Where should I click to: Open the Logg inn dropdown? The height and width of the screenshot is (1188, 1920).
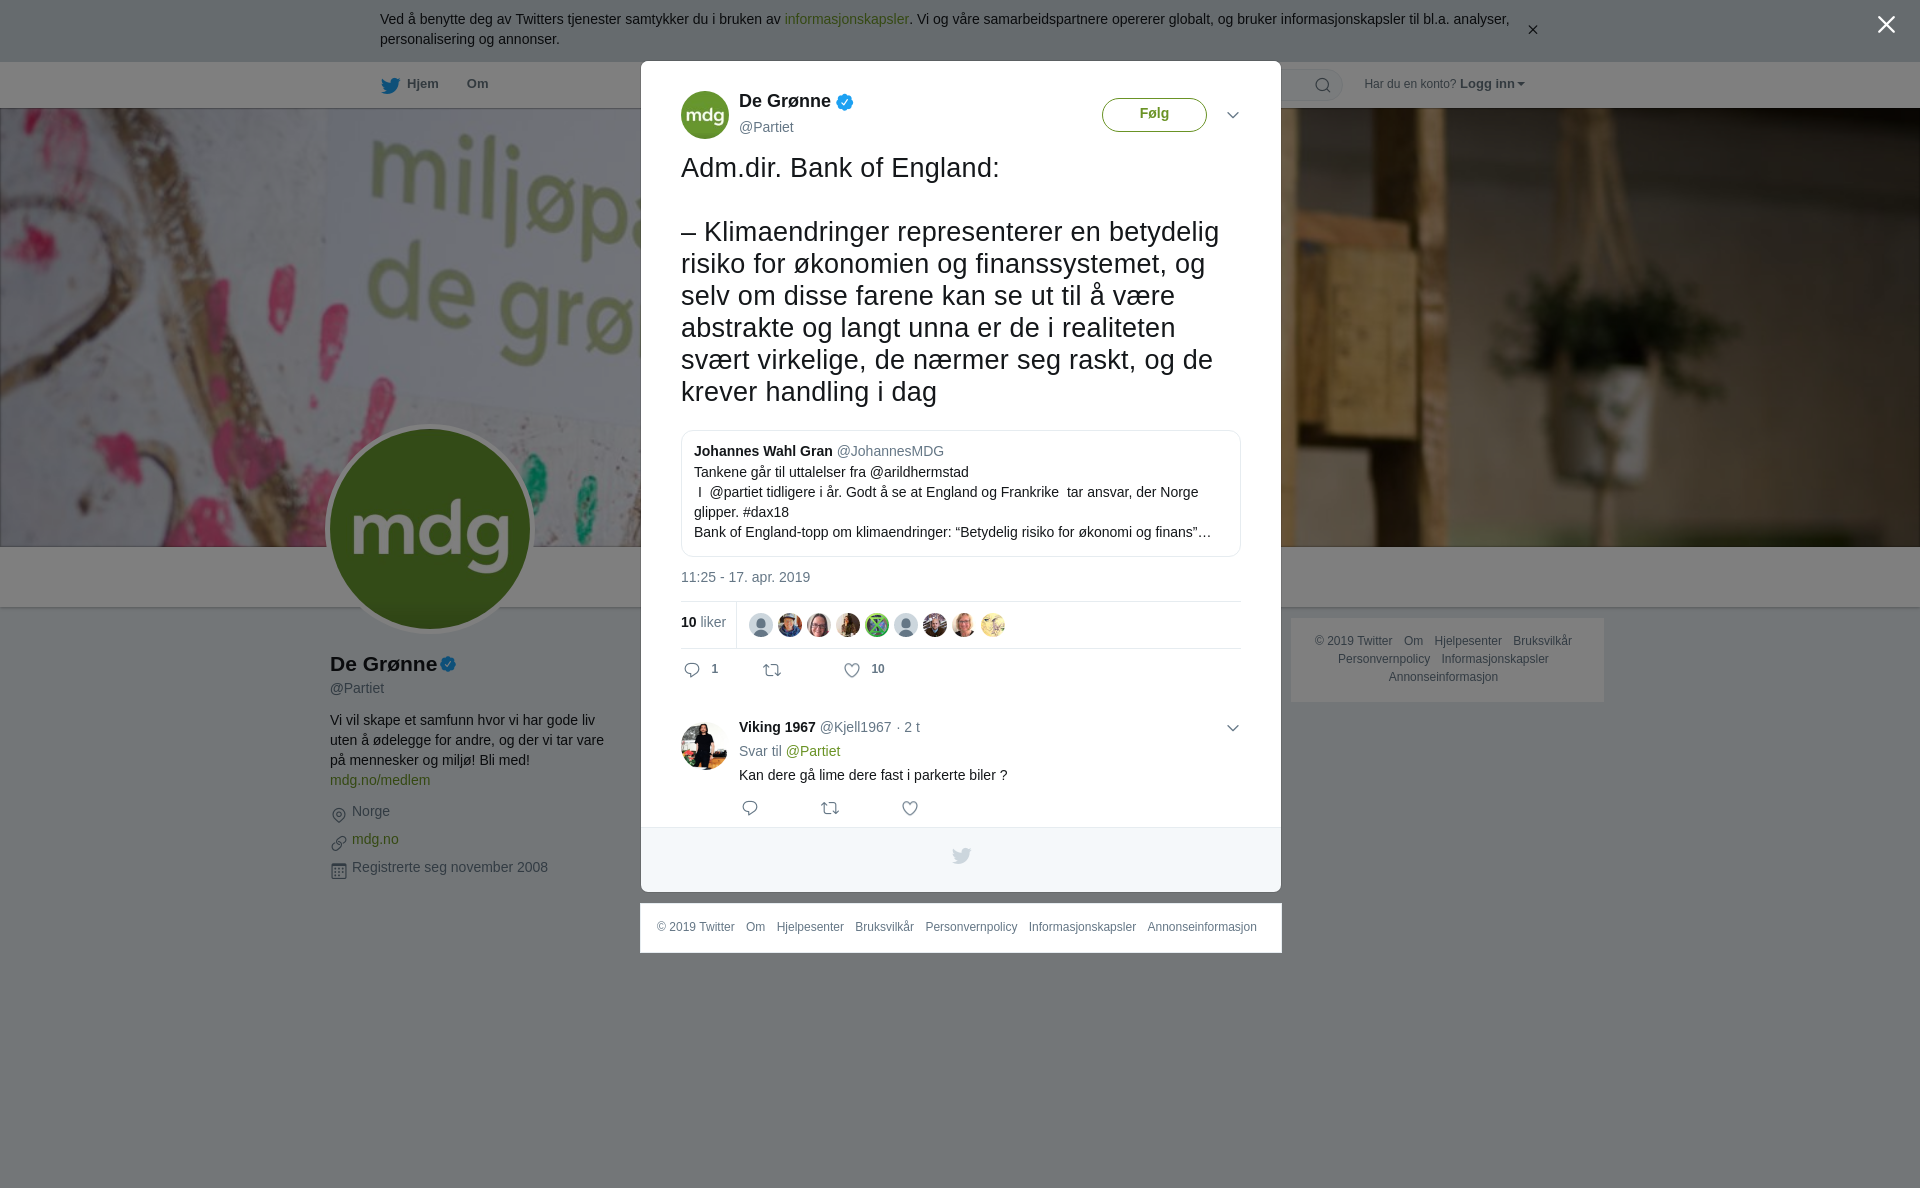[1492, 84]
